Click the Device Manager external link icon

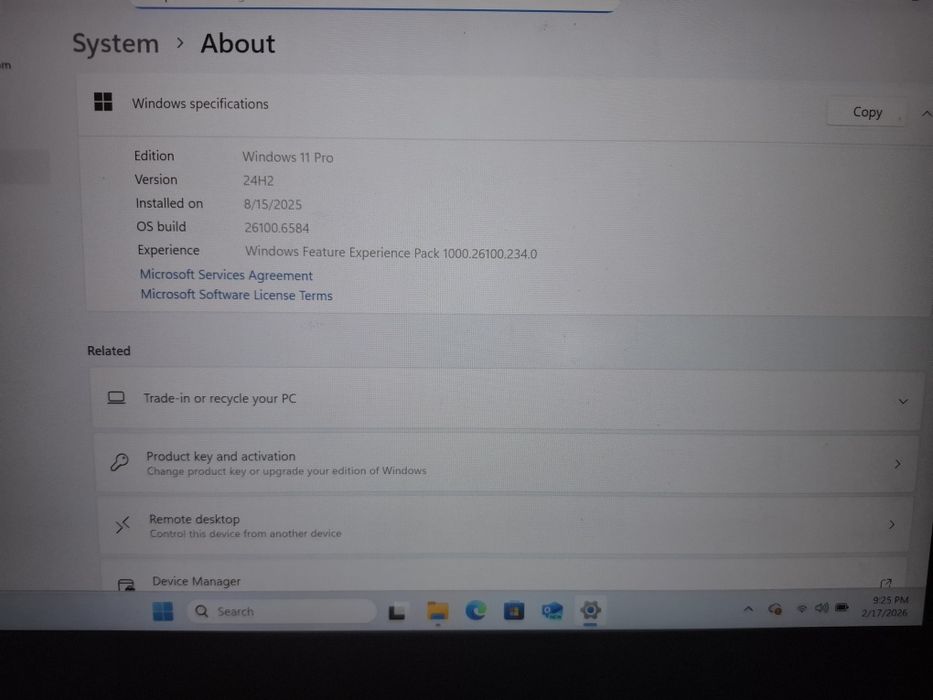click(x=885, y=583)
